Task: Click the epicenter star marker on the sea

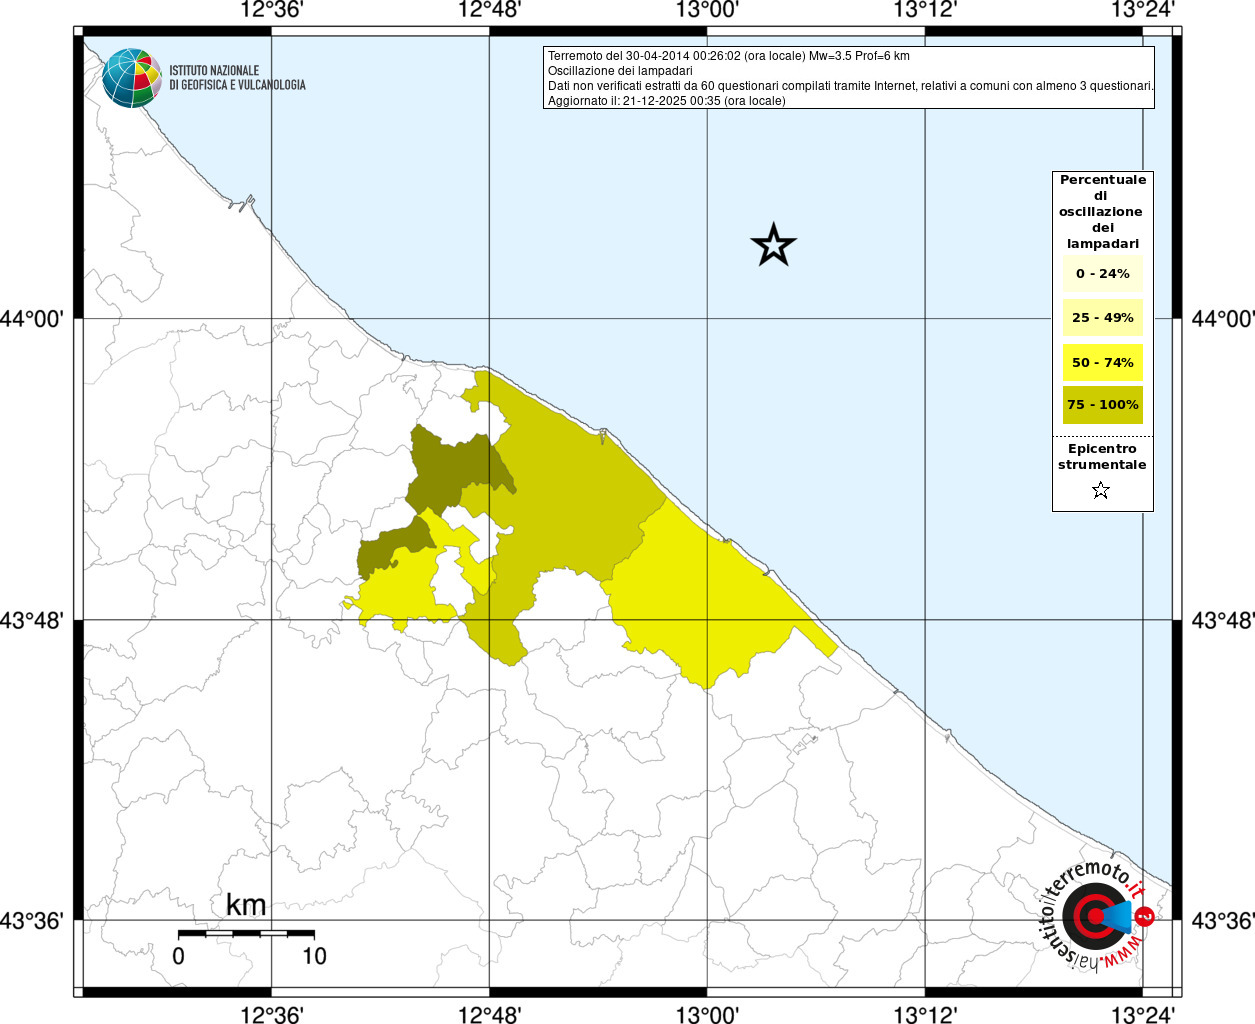Action: pos(773,245)
